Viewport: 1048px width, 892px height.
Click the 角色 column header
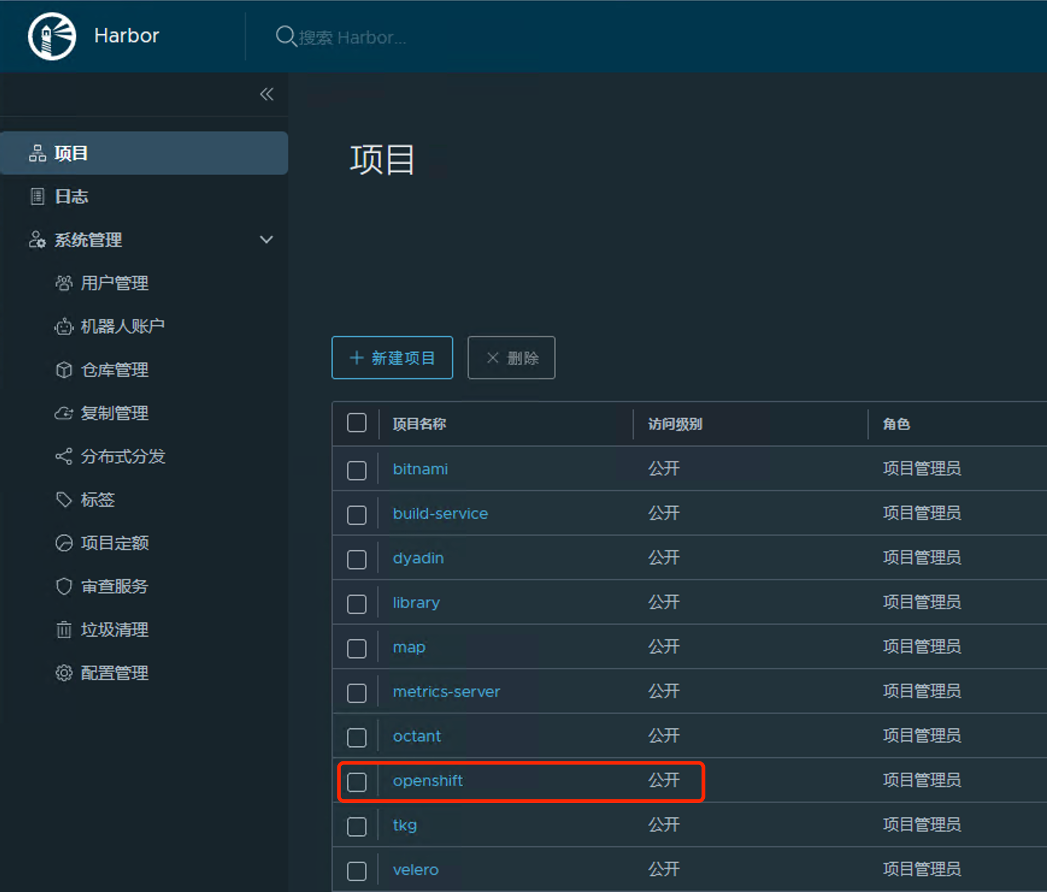point(896,424)
